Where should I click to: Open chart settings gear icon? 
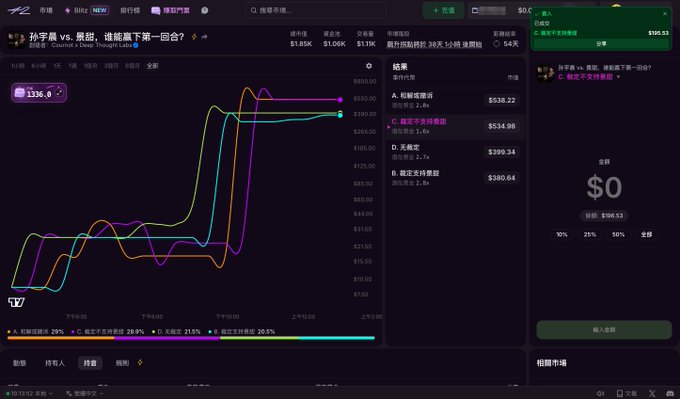(369, 66)
